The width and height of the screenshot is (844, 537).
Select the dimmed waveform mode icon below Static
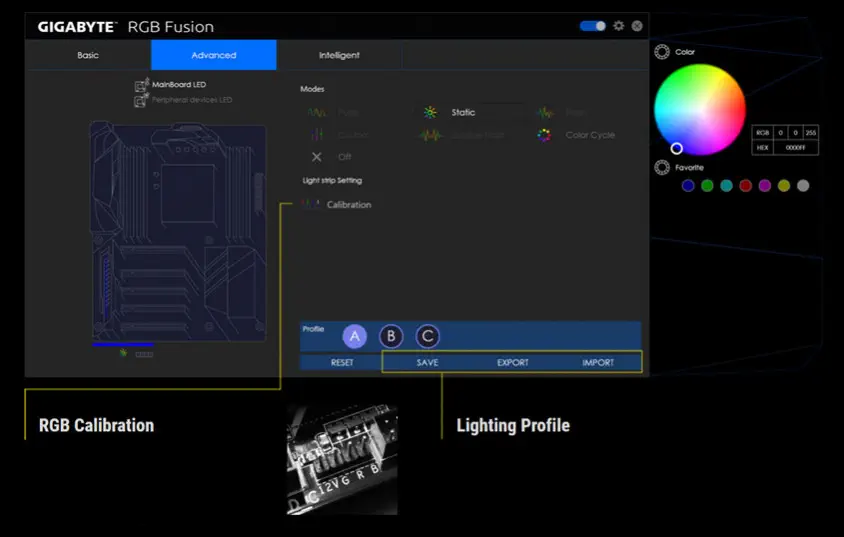click(x=431, y=135)
